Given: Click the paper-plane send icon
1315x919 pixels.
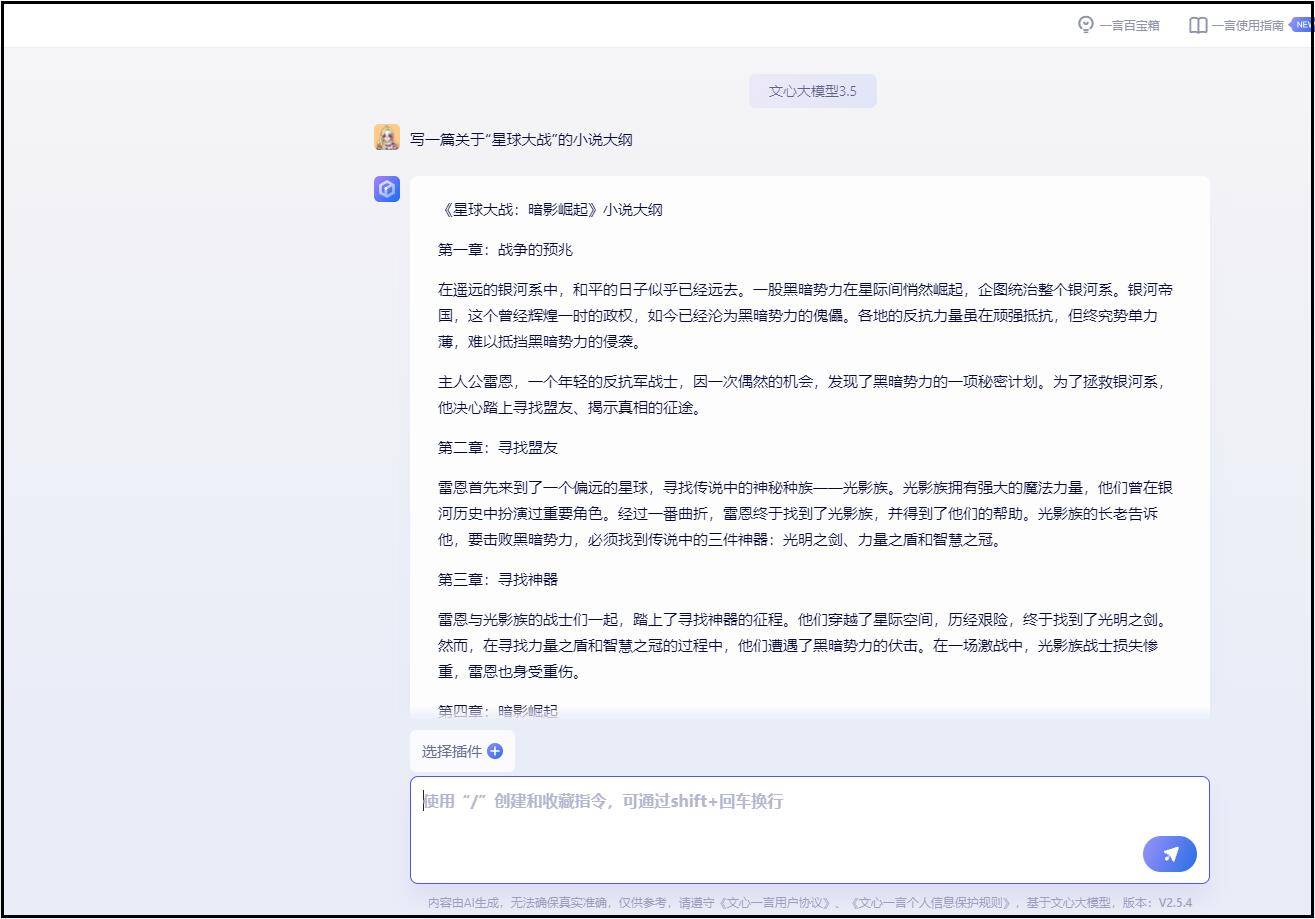Looking at the screenshot, I should click(x=1169, y=853).
